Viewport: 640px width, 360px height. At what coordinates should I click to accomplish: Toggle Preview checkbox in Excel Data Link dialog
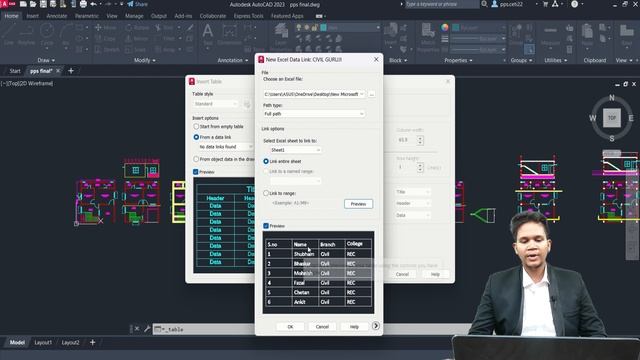click(266, 226)
